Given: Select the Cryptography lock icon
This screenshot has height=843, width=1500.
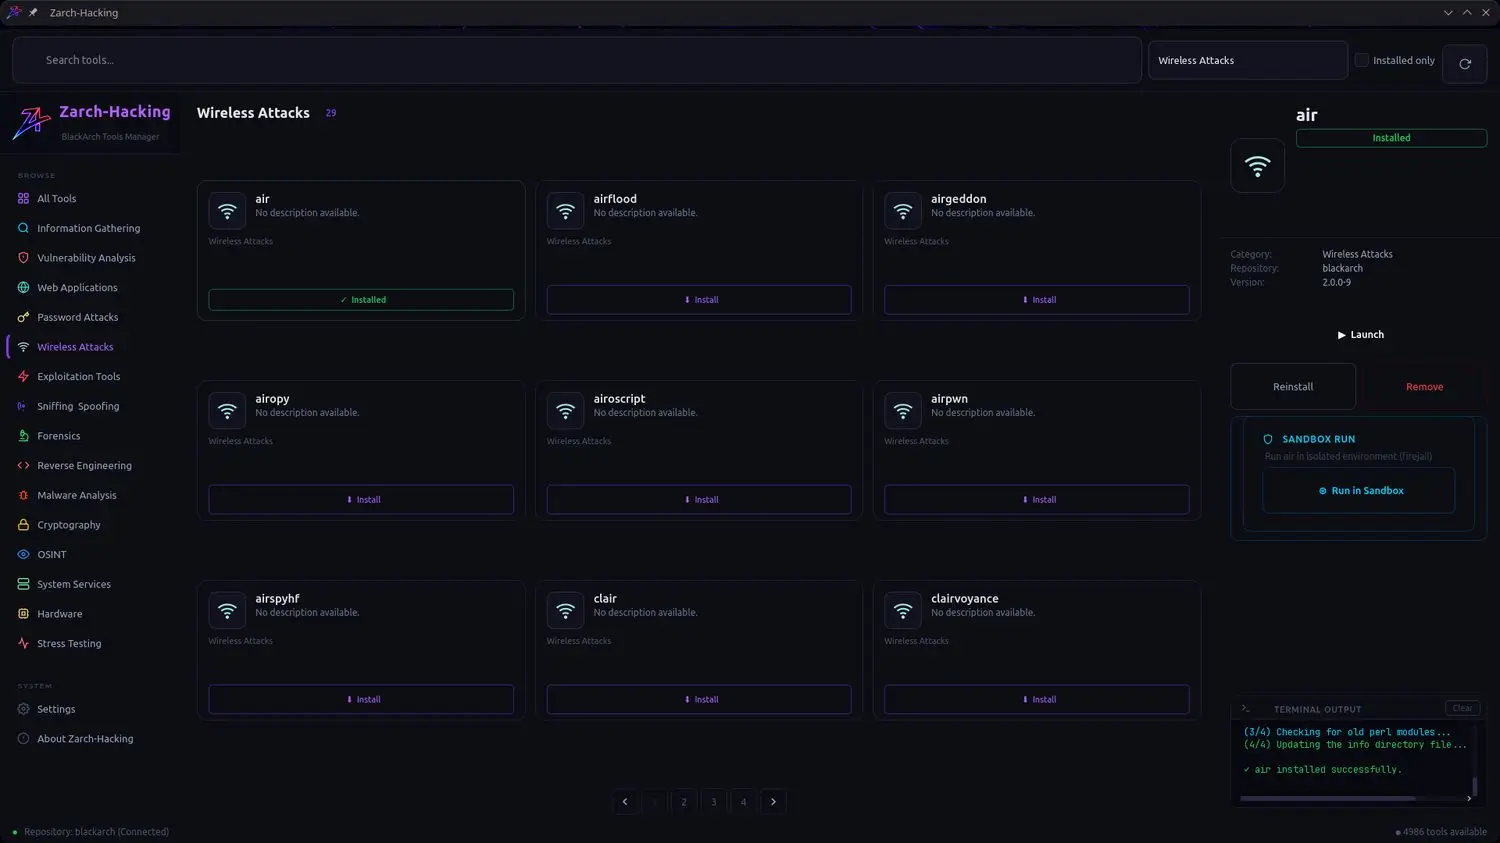Looking at the screenshot, I should (x=23, y=525).
